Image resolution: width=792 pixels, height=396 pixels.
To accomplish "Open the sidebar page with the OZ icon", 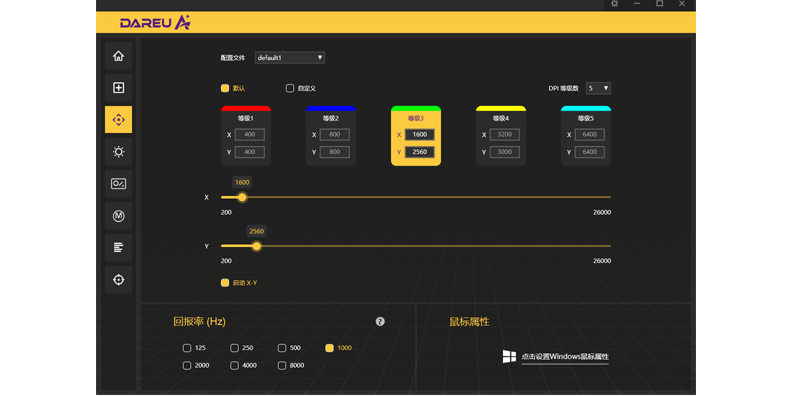I will (118, 184).
